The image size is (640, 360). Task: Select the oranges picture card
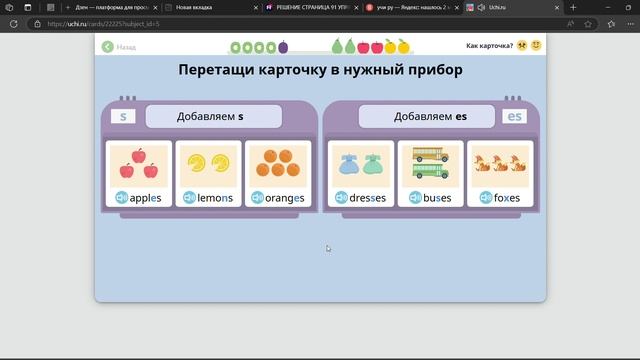pyautogui.click(x=278, y=173)
